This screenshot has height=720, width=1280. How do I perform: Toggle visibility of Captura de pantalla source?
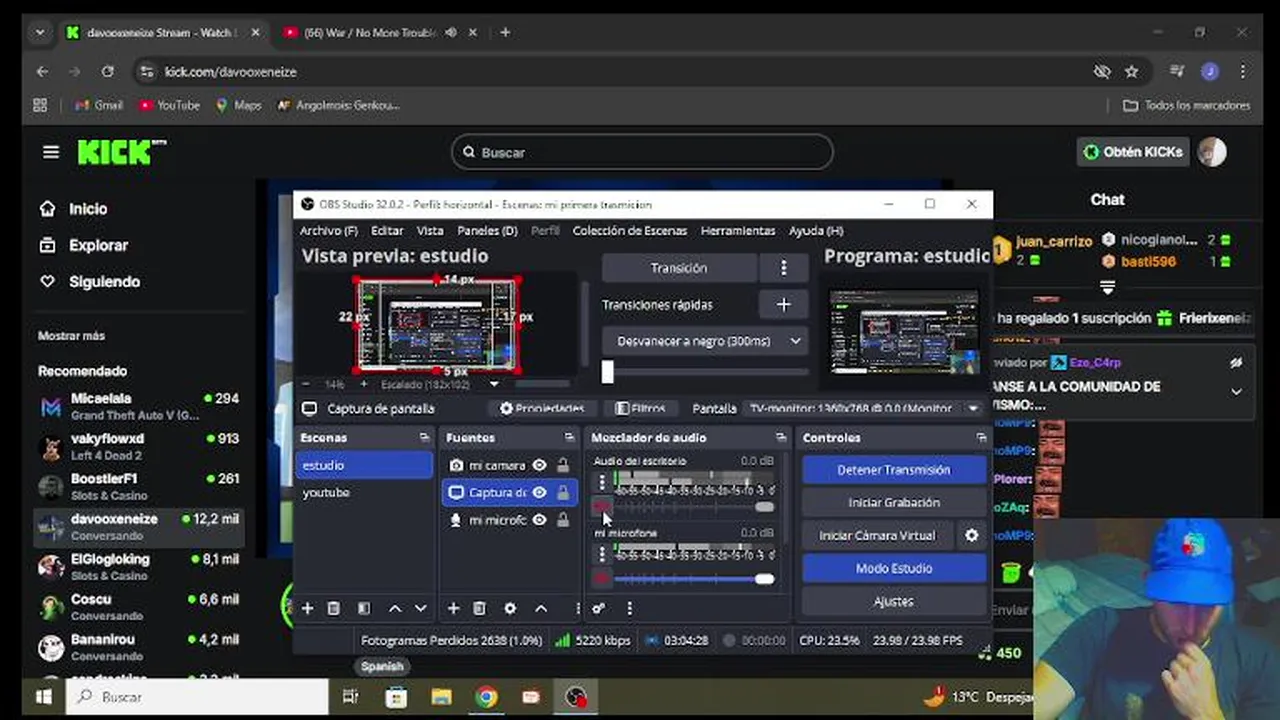tap(540, 492)
